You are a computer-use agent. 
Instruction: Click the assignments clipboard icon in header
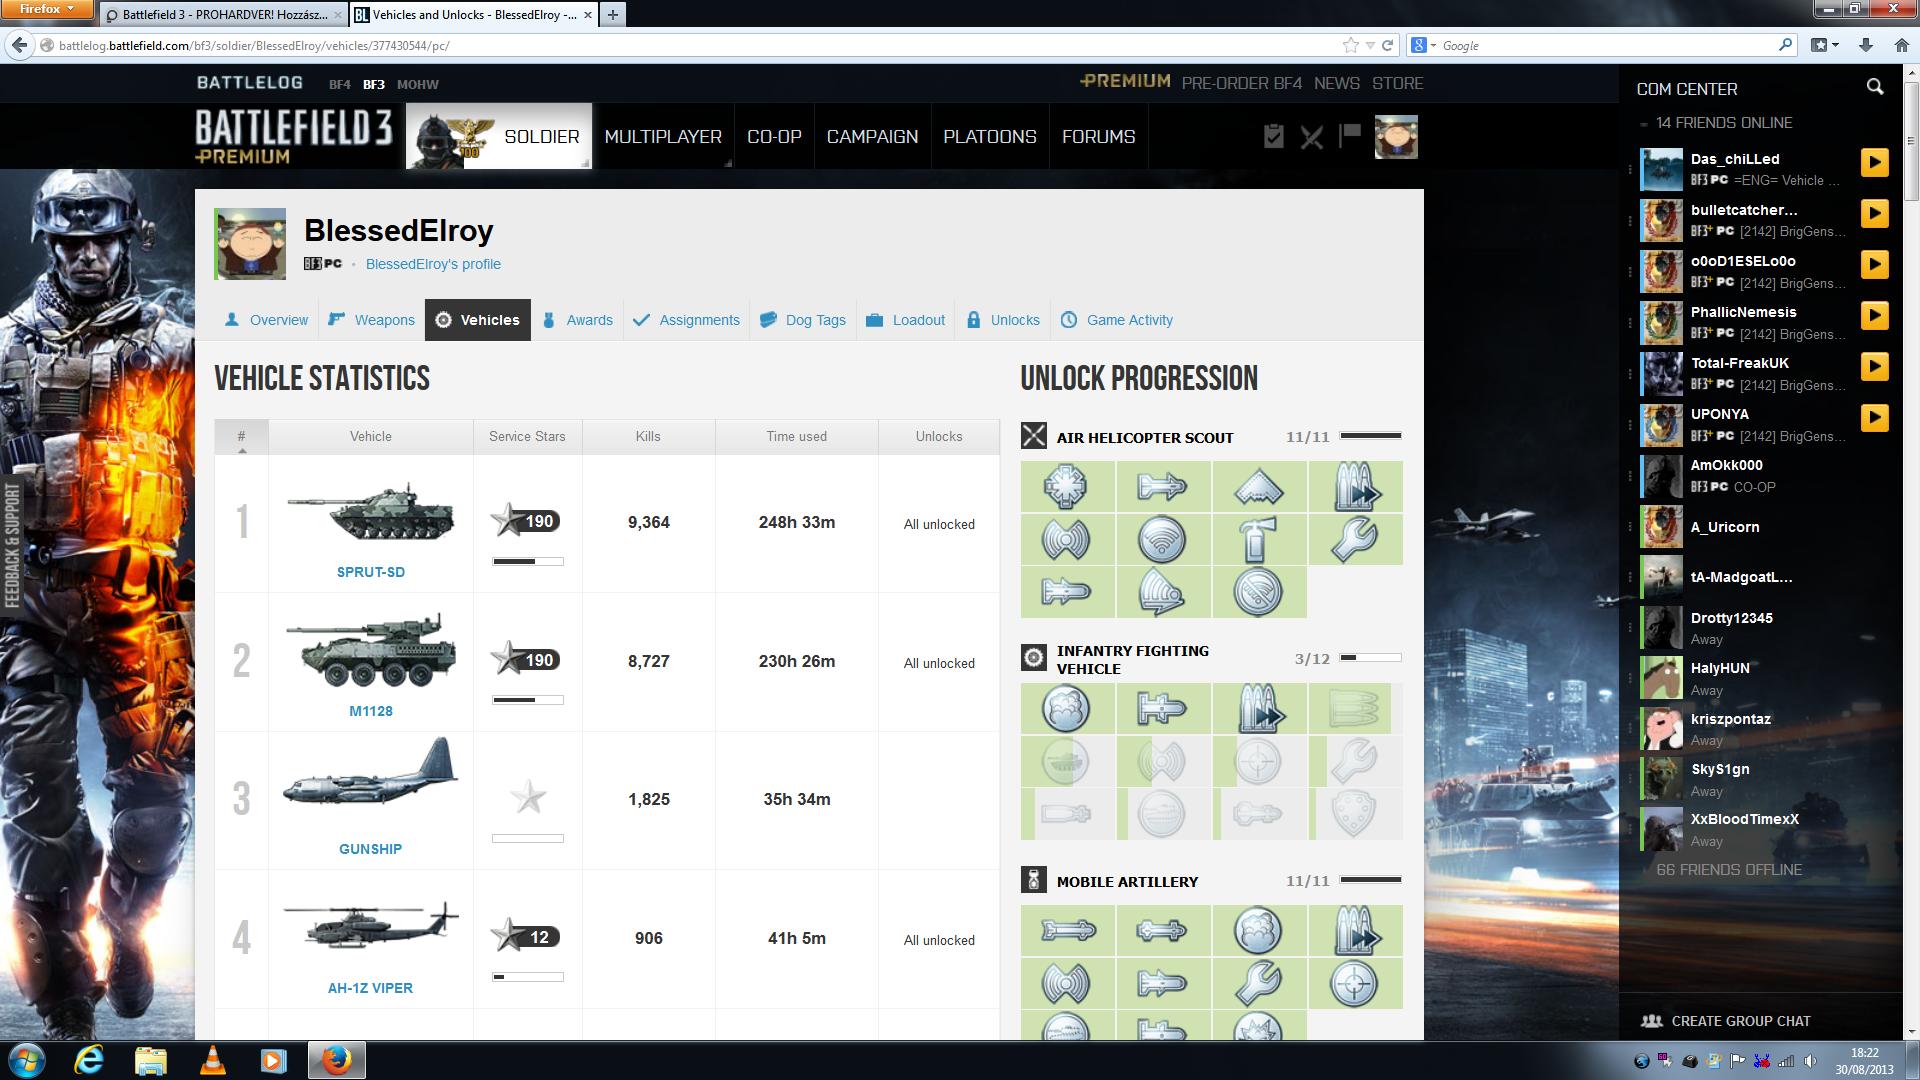coord(1273,136)
